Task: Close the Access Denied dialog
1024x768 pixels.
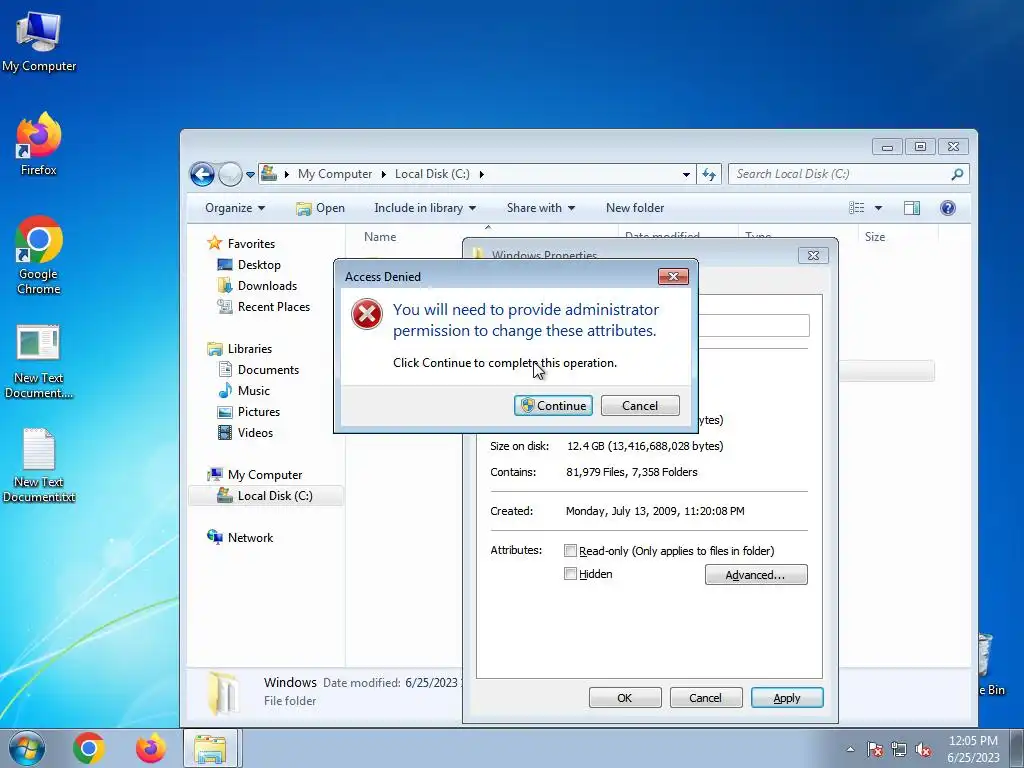Action: [x=673, y=276]
